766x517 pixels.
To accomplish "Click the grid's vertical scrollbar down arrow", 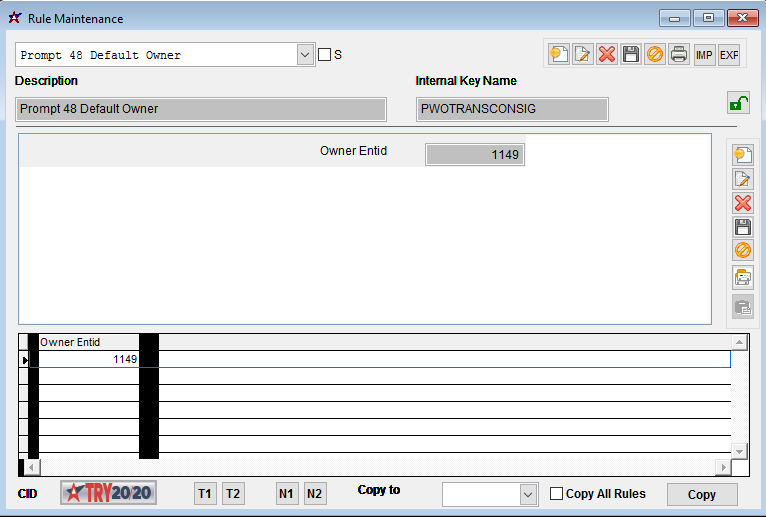I will click(739, 450).
